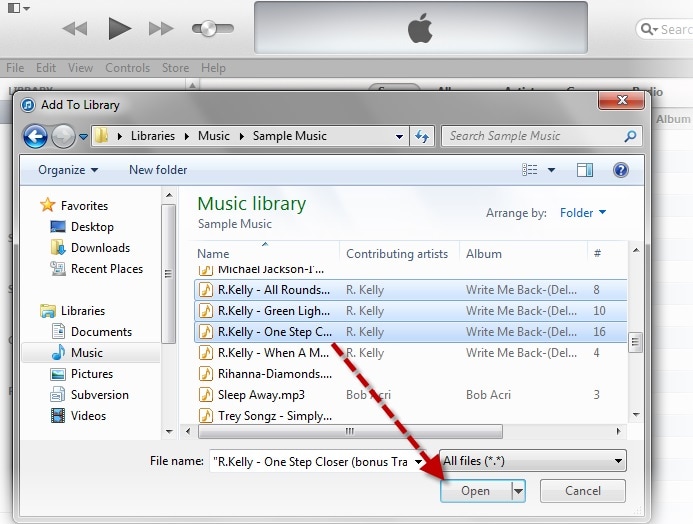Open the recent locations dropdown arrow

pyautogui.click(x=83, y=137)
